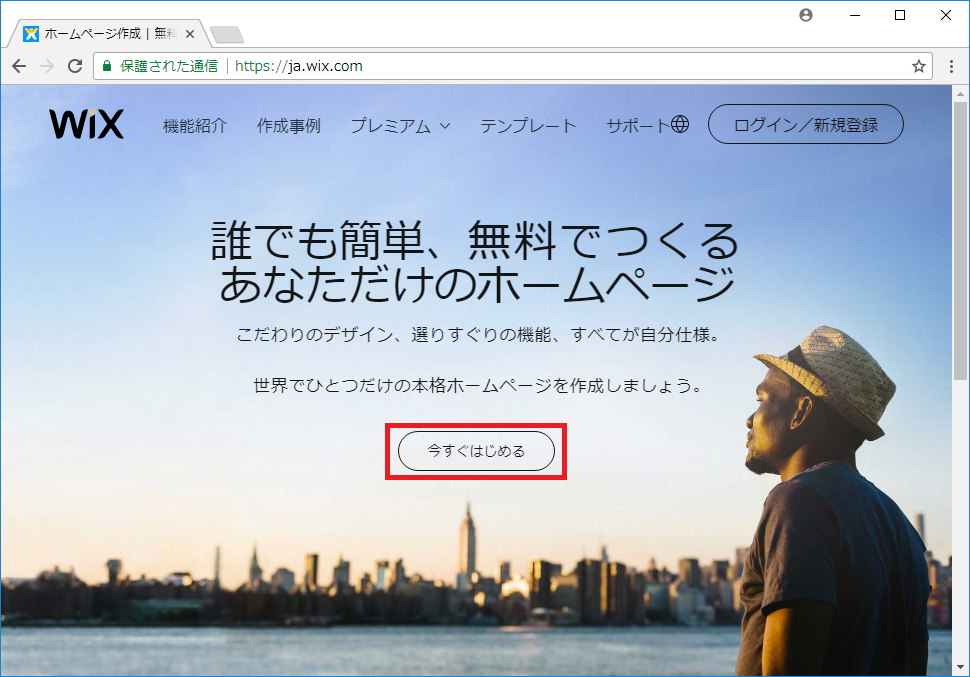970x677 pixels.
Task: Bookmark this page with the star icon
Action: click(919, 66)
